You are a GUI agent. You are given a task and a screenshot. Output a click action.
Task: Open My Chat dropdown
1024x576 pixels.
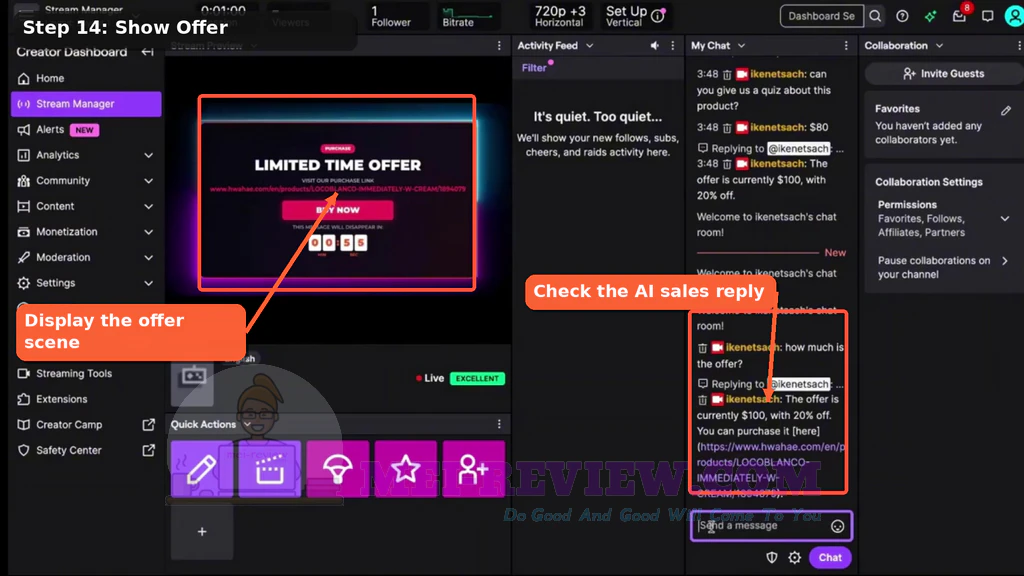click(x=741, y=46)
